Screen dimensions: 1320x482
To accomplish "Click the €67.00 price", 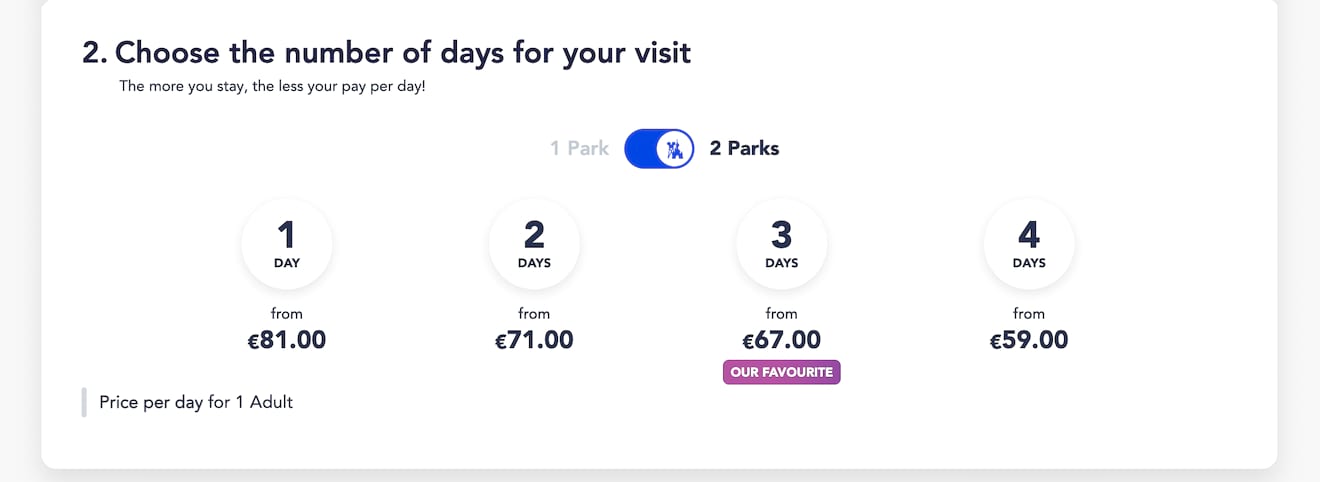I will point(781,340).
